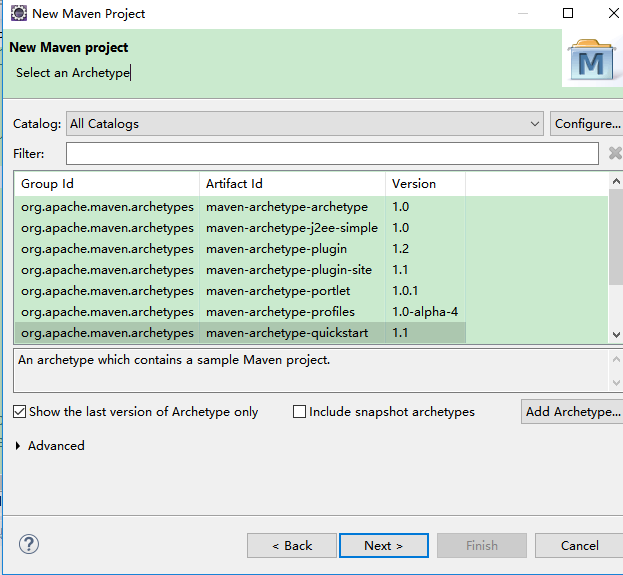Select the maven-archetype-quickstart row
The width and height of the screenshot is (623, 575).
click(x=240, y=333)
